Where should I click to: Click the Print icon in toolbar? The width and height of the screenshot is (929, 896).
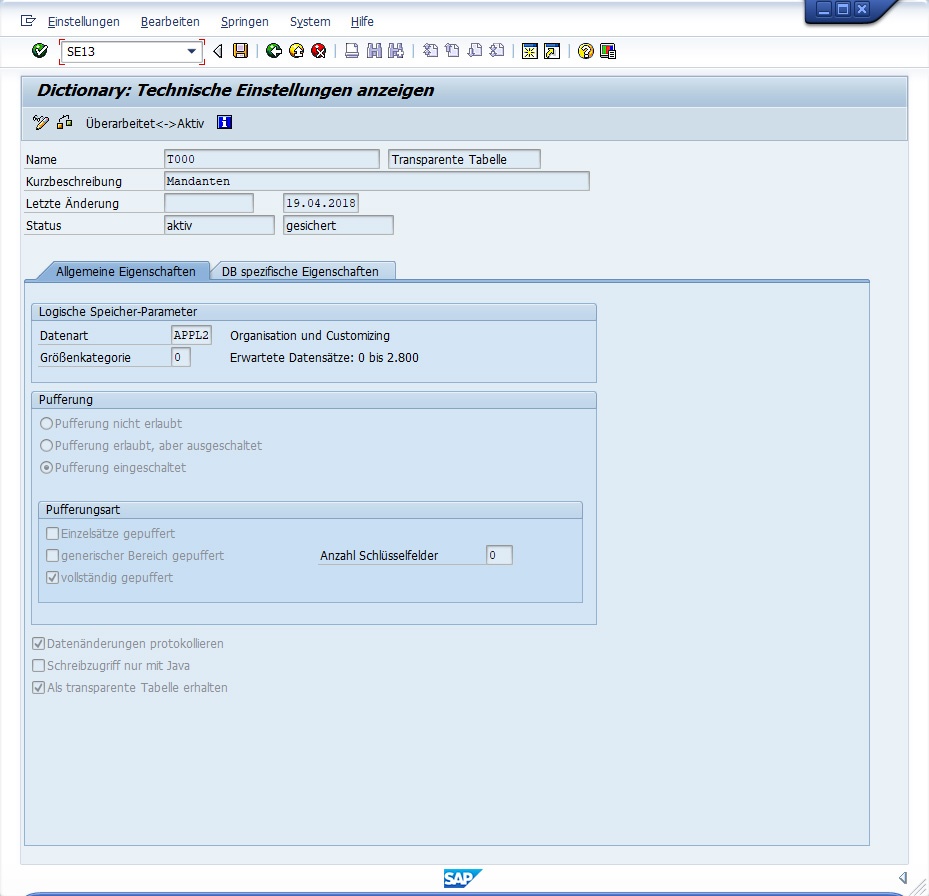point(352,51)
